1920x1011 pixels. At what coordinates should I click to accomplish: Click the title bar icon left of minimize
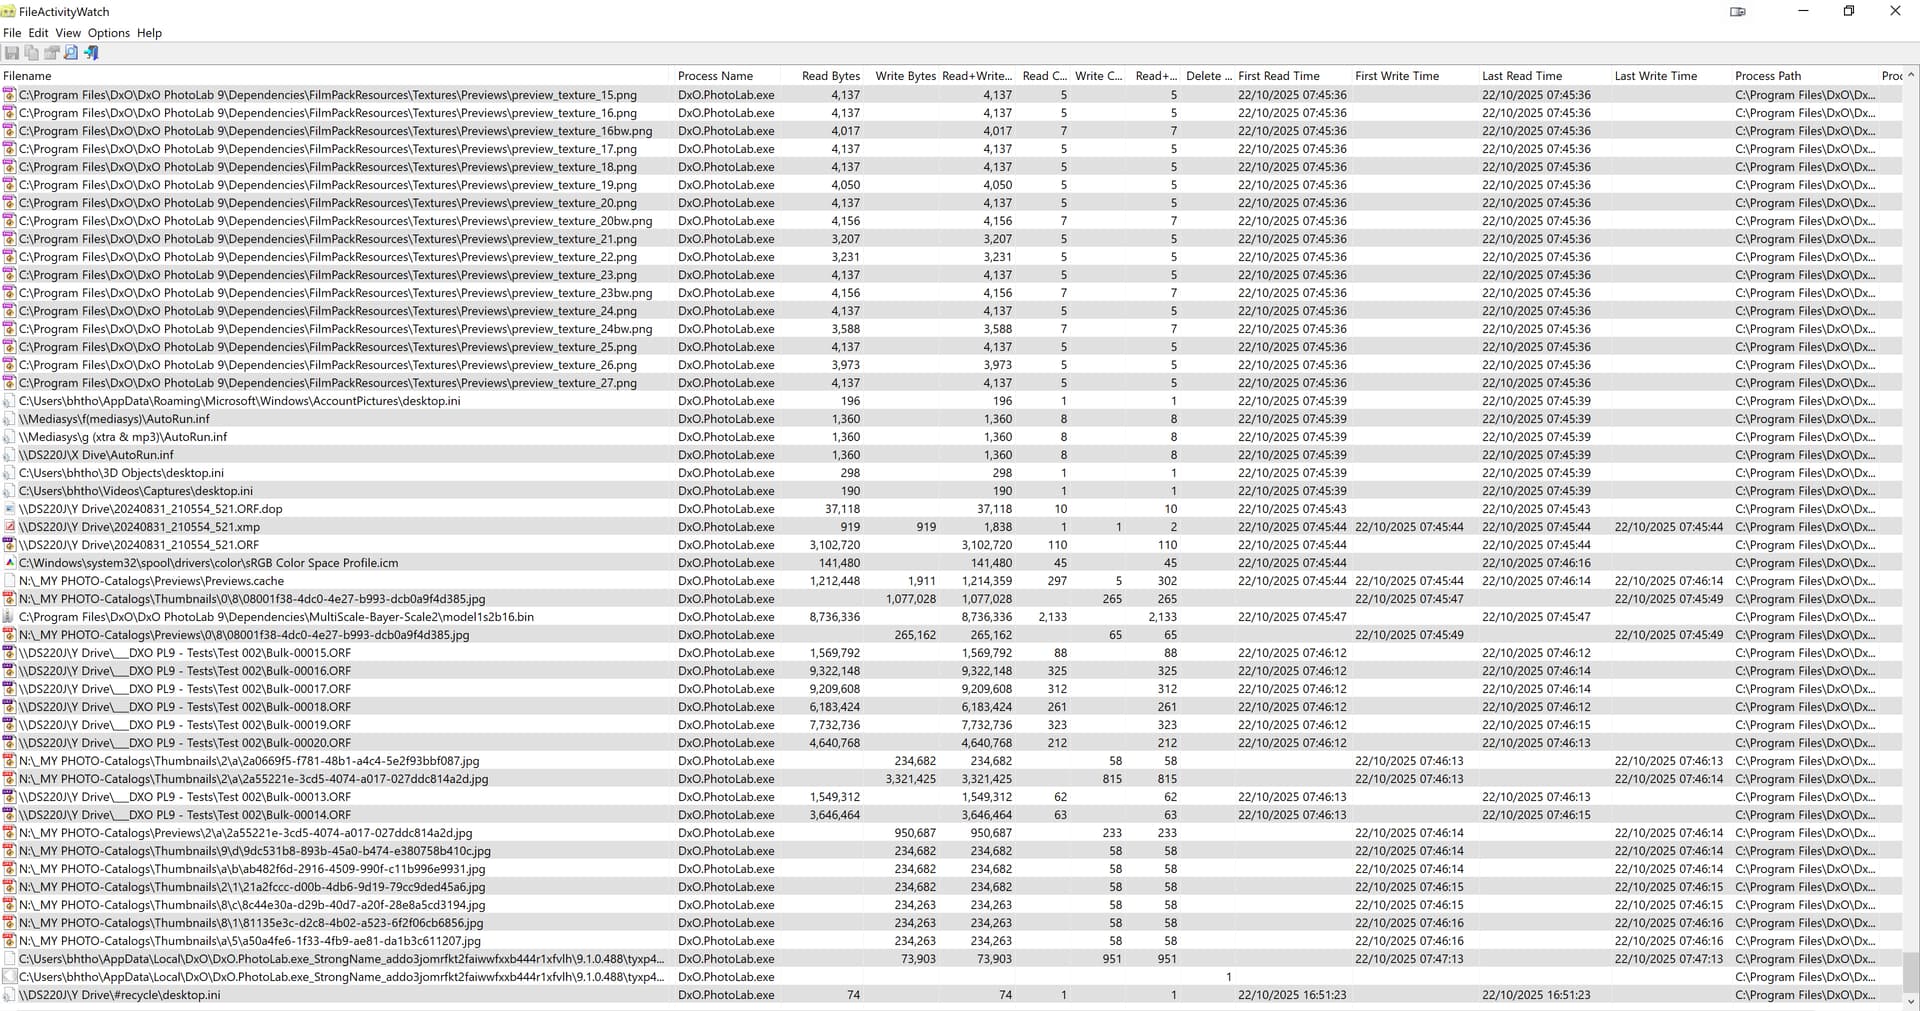click(x=1738, y=12)
